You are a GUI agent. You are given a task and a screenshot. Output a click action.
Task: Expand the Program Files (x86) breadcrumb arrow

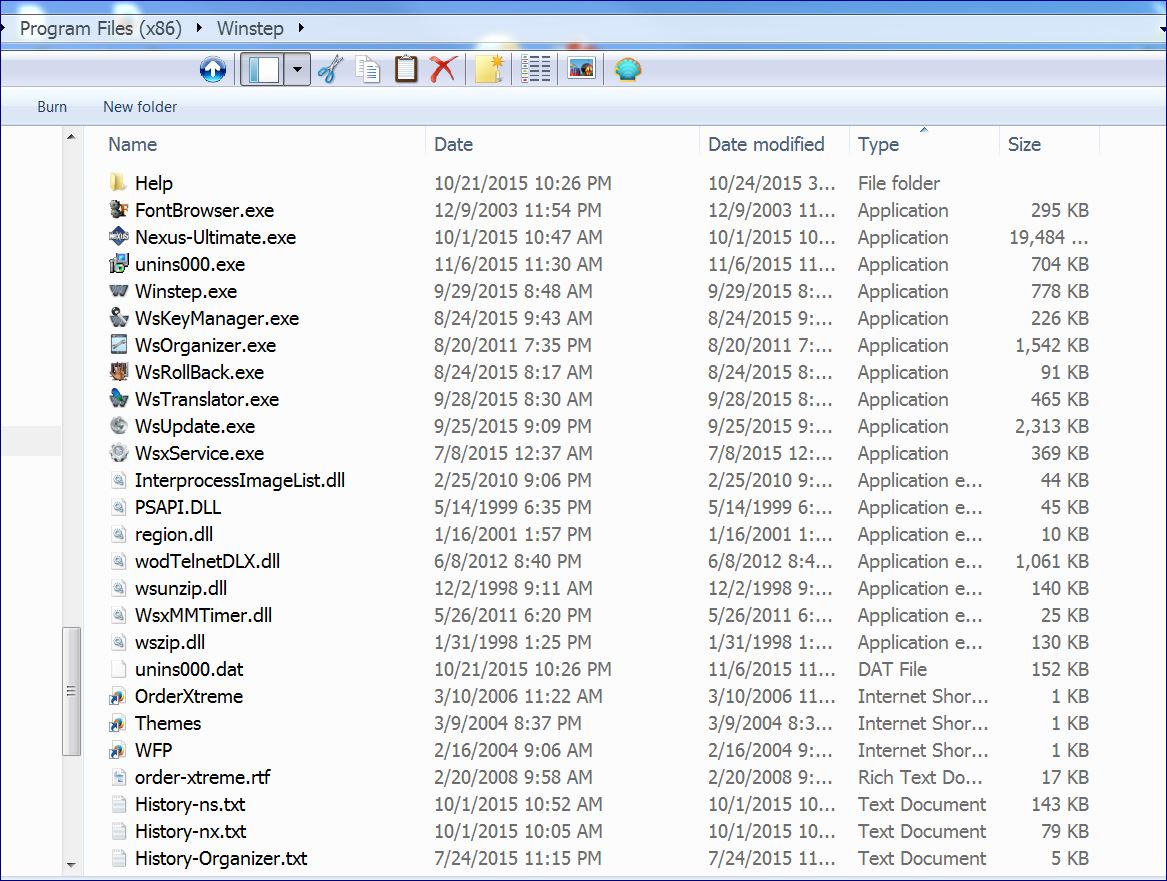pos(200,28)
